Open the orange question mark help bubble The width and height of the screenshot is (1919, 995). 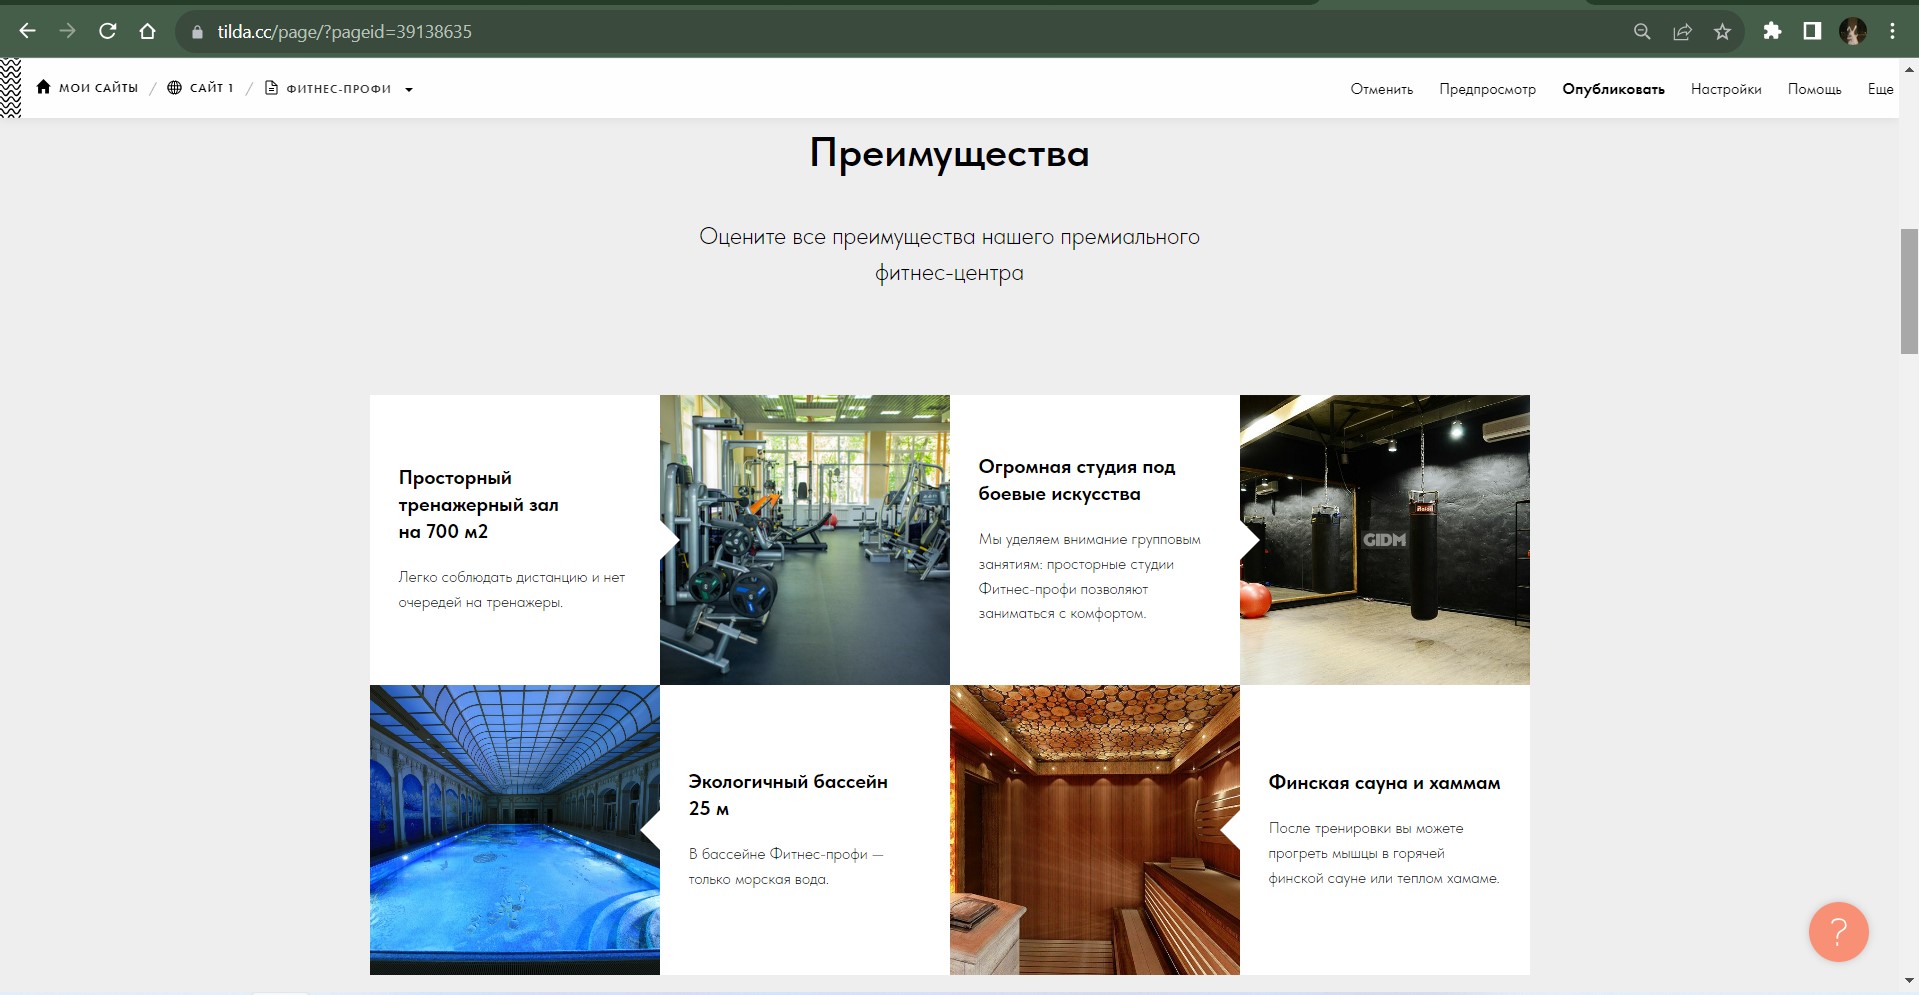coord(1838,932)
